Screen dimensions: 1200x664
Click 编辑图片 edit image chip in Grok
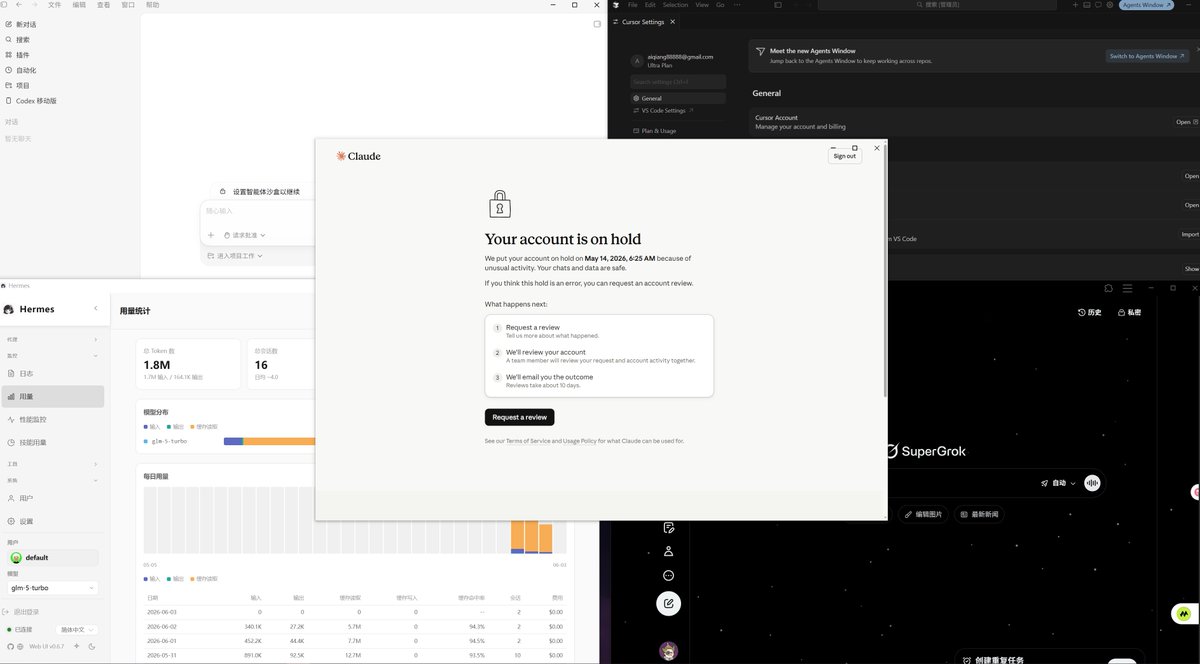(924, 514)
